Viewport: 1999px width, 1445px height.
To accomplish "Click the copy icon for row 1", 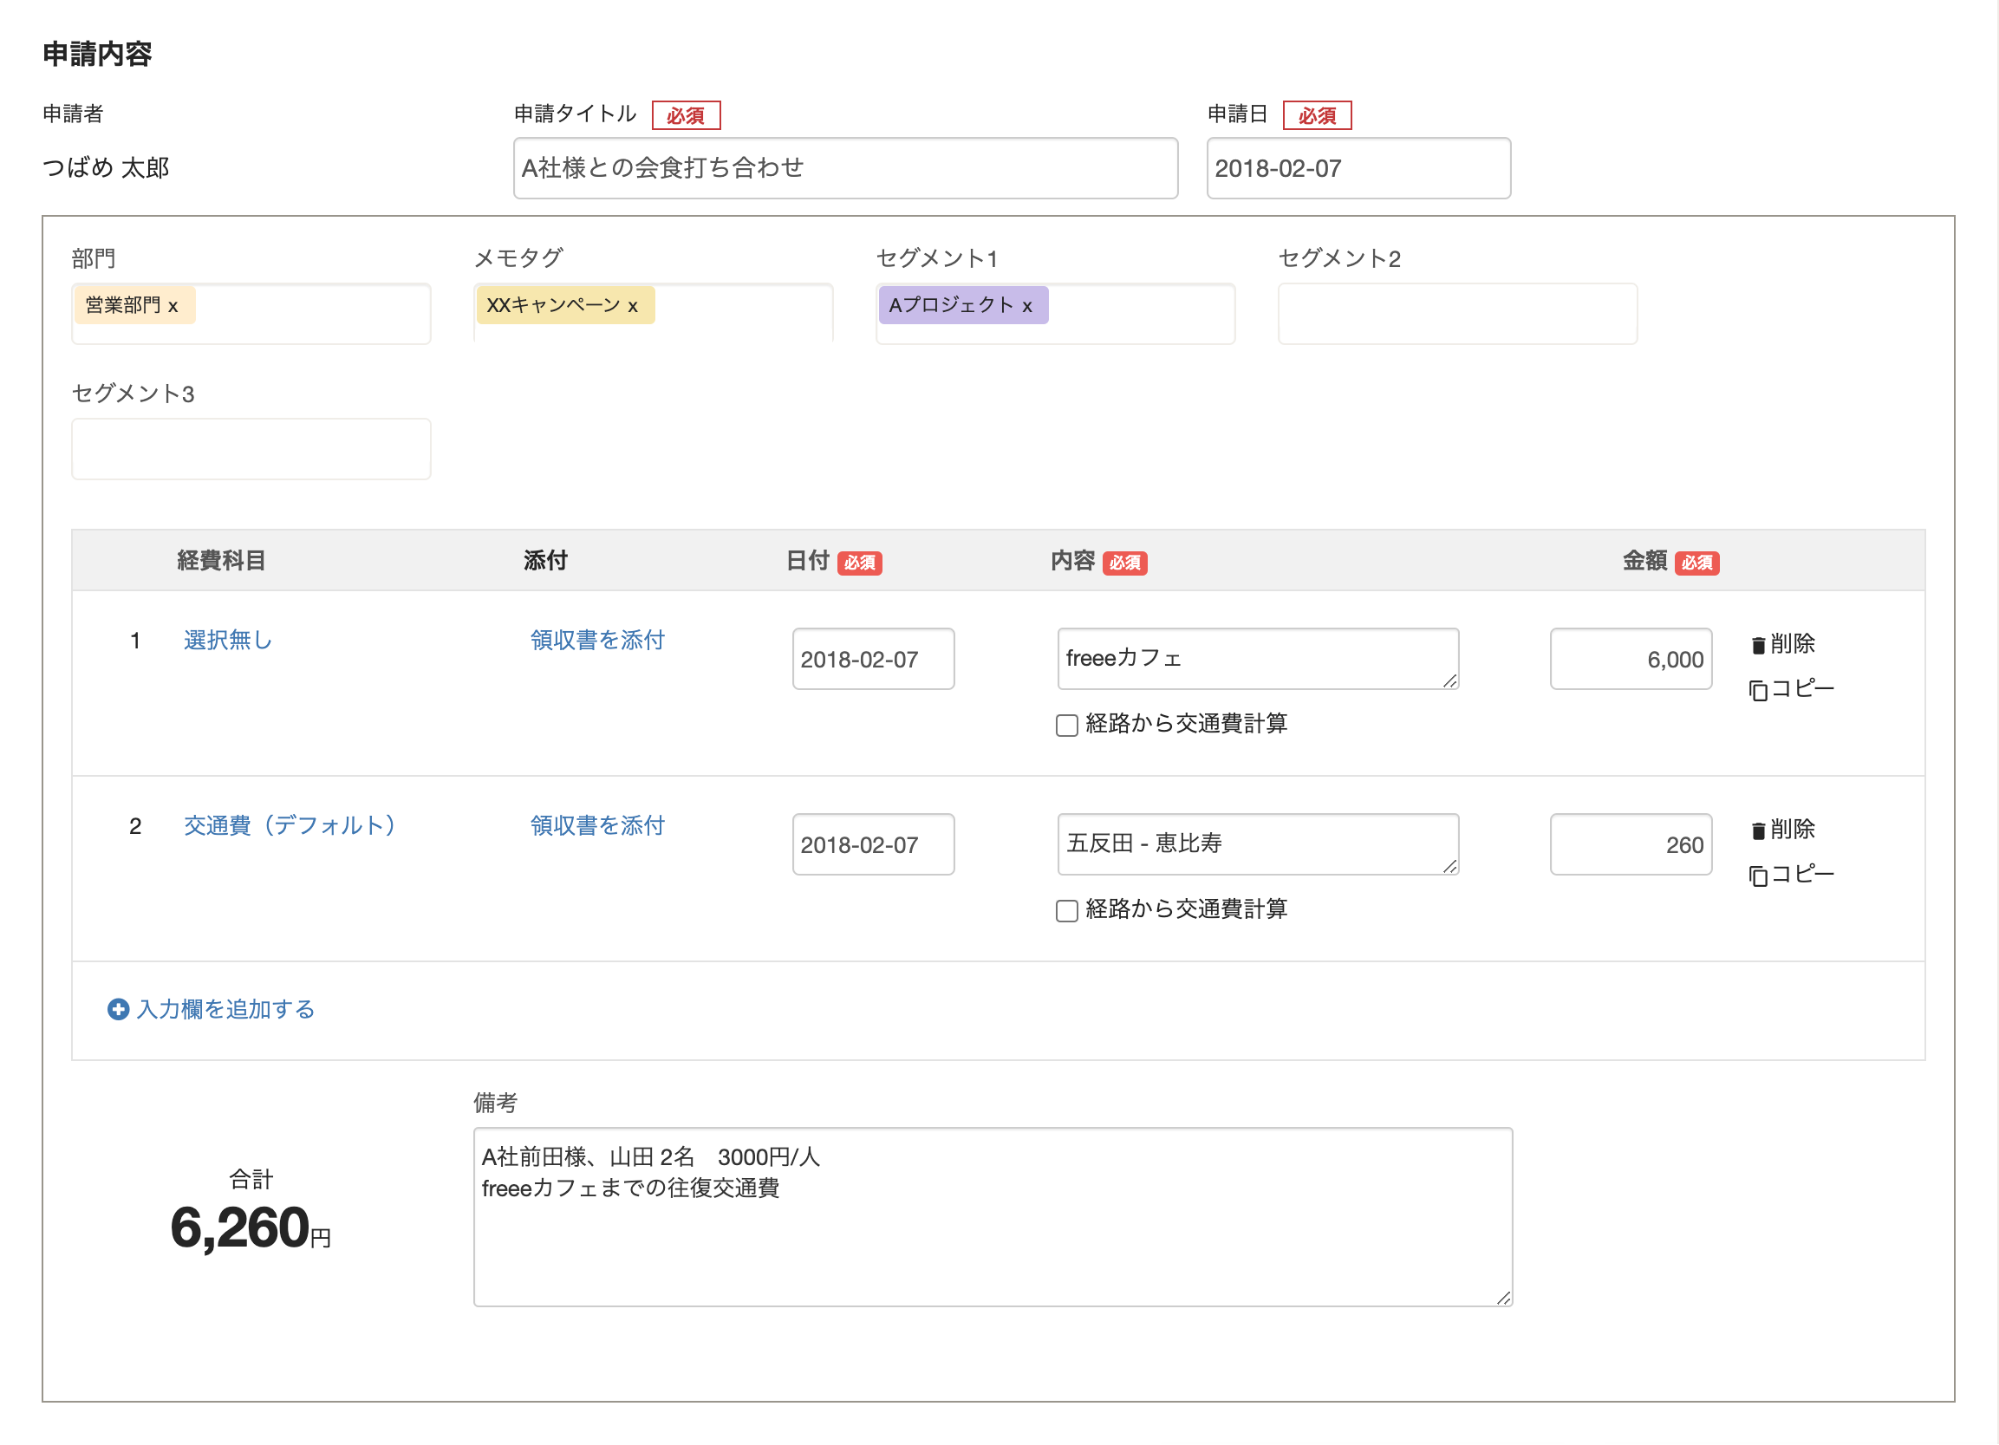I will [1758, 690].
